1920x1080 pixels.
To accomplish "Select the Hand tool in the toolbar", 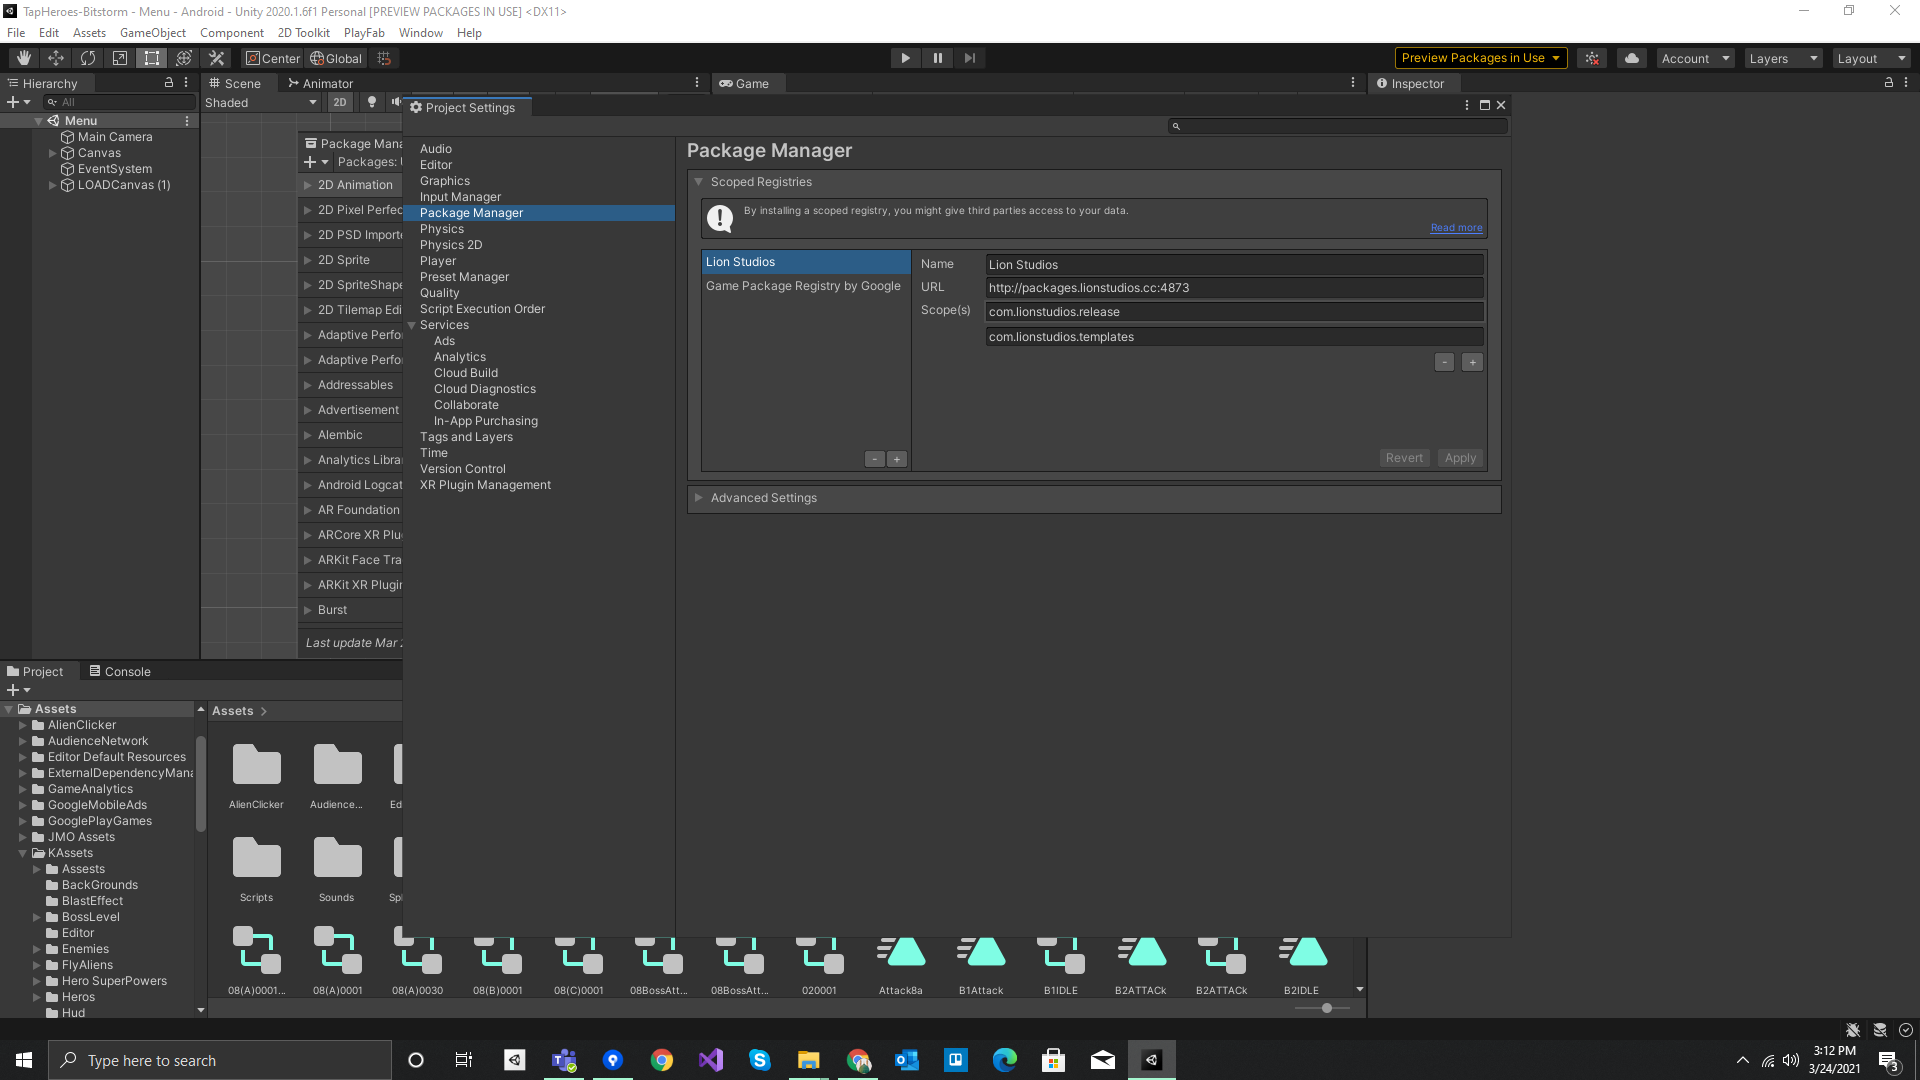I will point(24,58).
